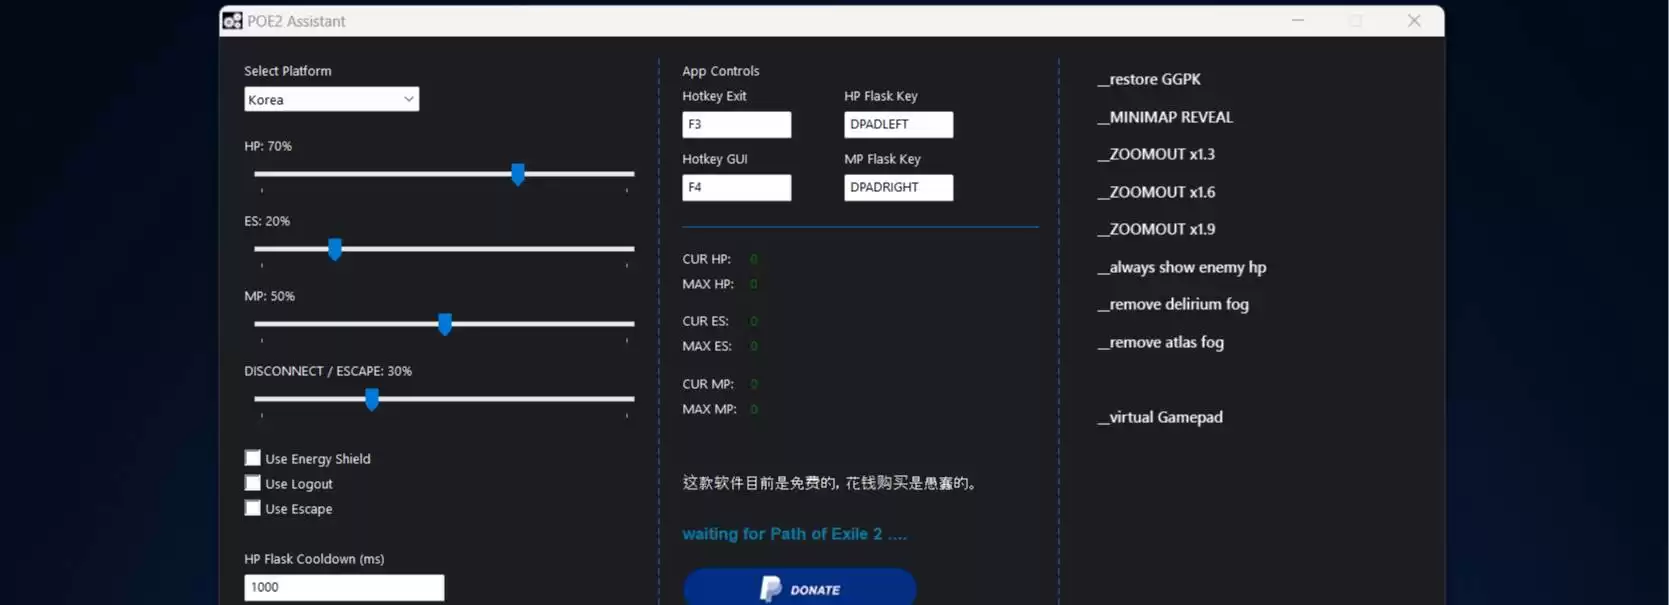
Task: Focus the HP Flask Cooldown (ms) field
Action: [344, 587]
